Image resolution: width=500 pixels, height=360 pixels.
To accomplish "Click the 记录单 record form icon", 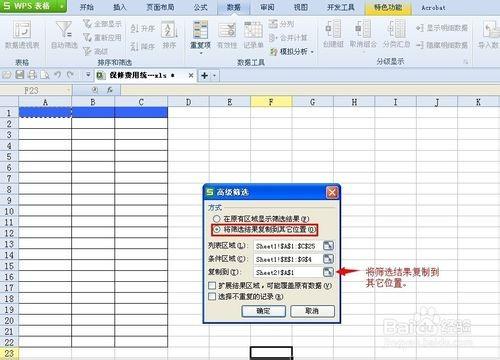I will click(253, 30).
